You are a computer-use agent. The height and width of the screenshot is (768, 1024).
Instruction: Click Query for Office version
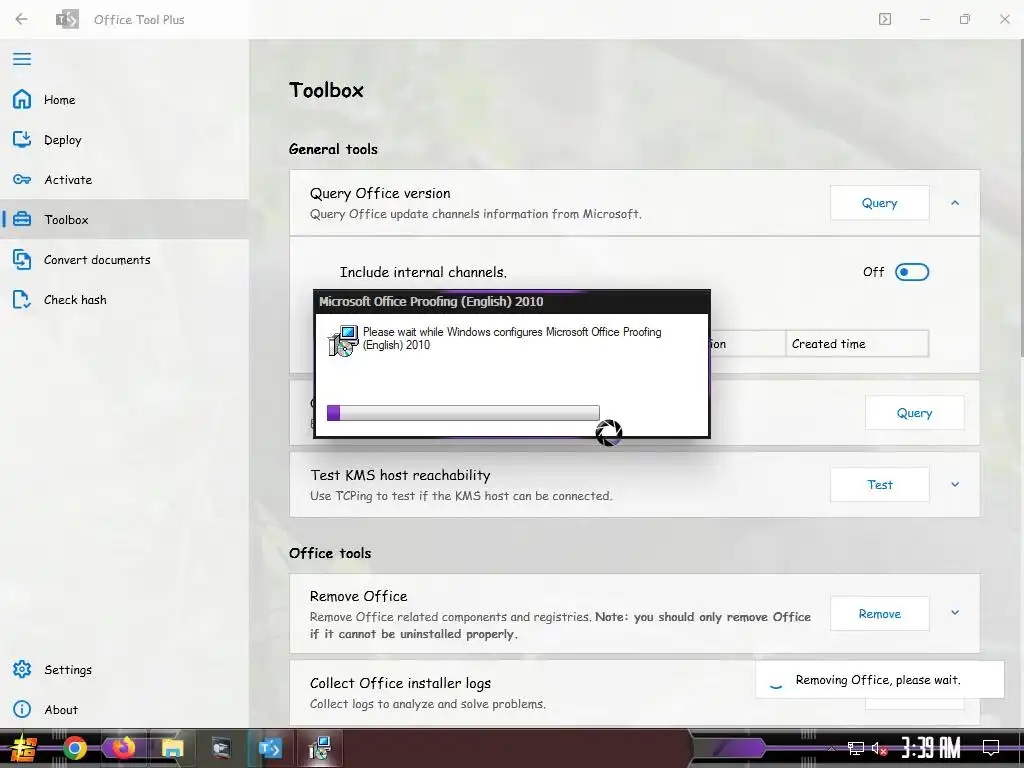click(x=880, y=203)
